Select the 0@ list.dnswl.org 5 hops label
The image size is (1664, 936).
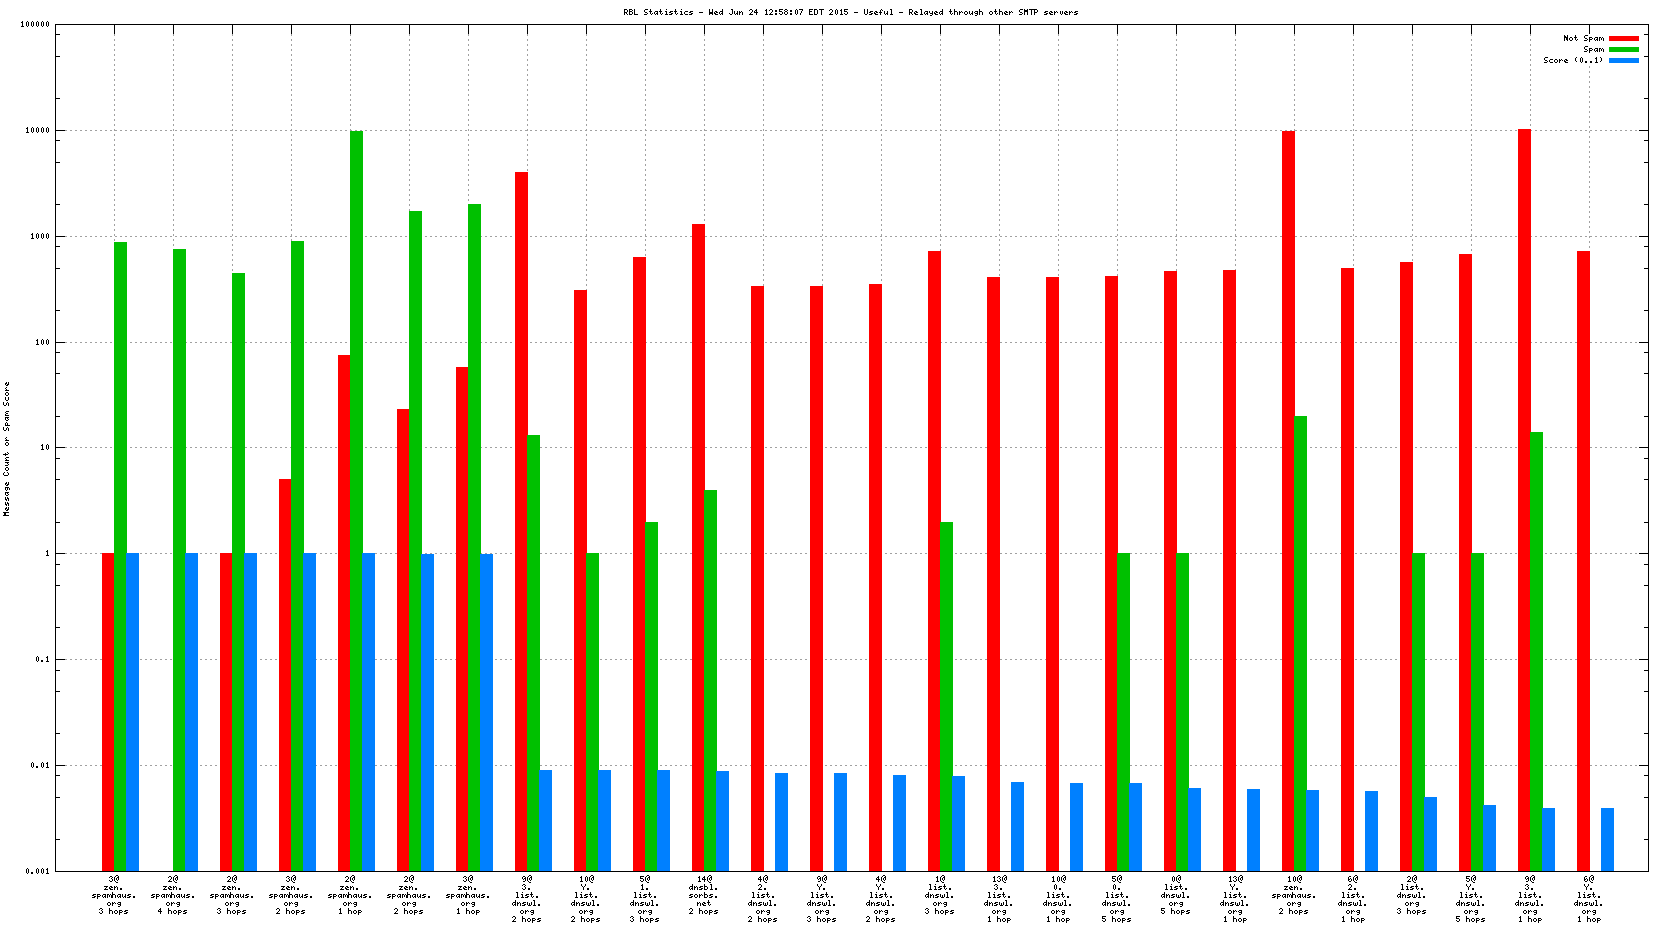[1175, 895]
